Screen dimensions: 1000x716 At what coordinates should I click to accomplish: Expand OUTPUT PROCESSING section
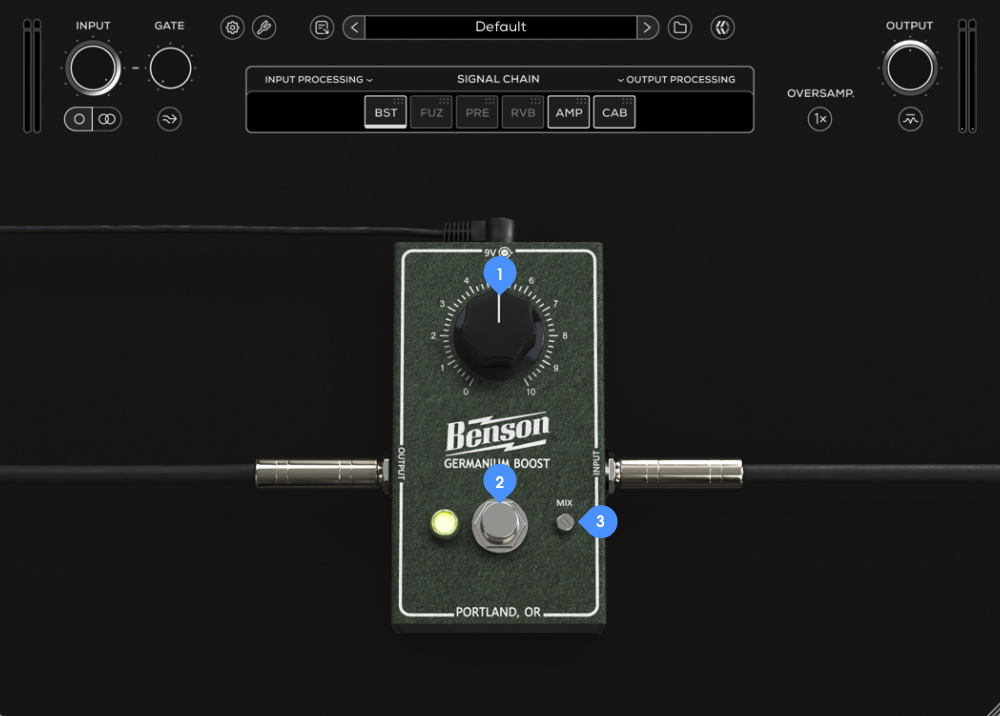pos(676,80)
